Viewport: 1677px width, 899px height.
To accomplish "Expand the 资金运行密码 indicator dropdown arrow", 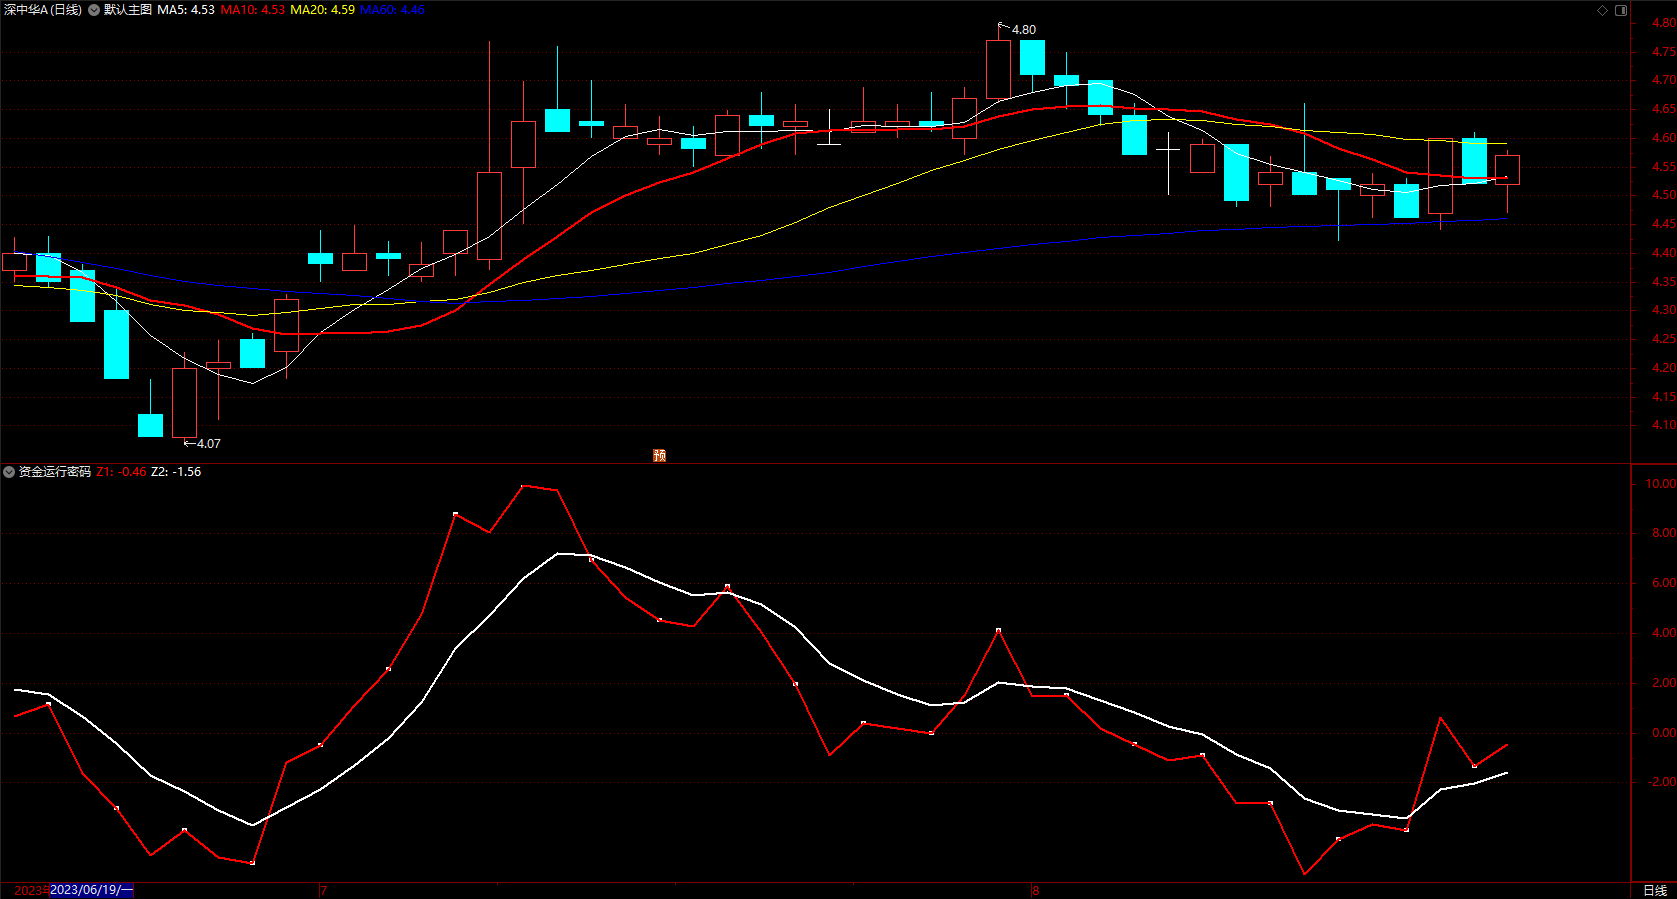I will tap(9, 472).
